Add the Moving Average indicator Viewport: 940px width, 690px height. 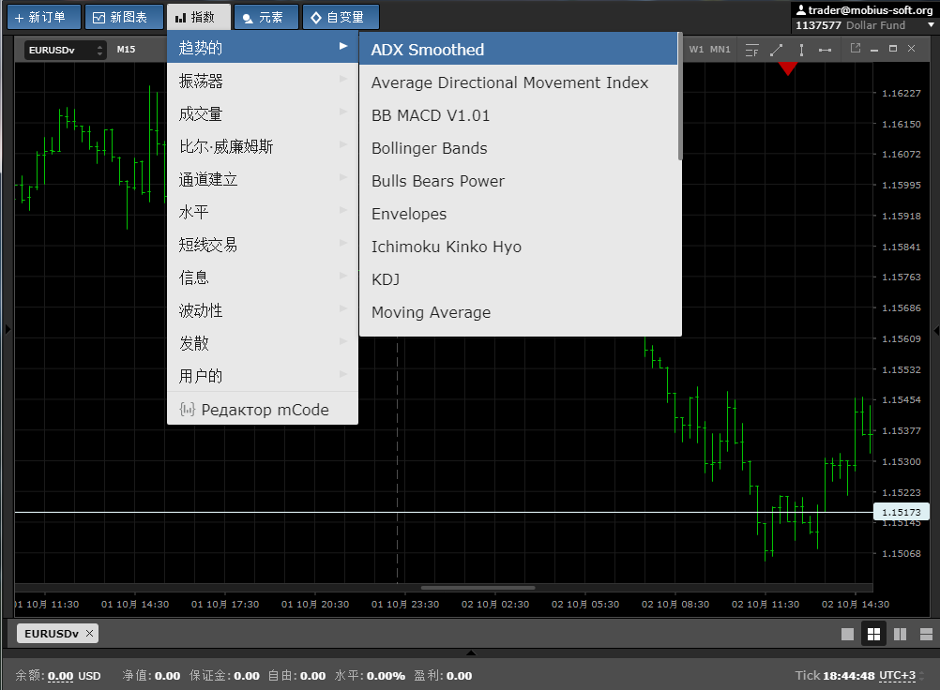click(x=518, y=312)
